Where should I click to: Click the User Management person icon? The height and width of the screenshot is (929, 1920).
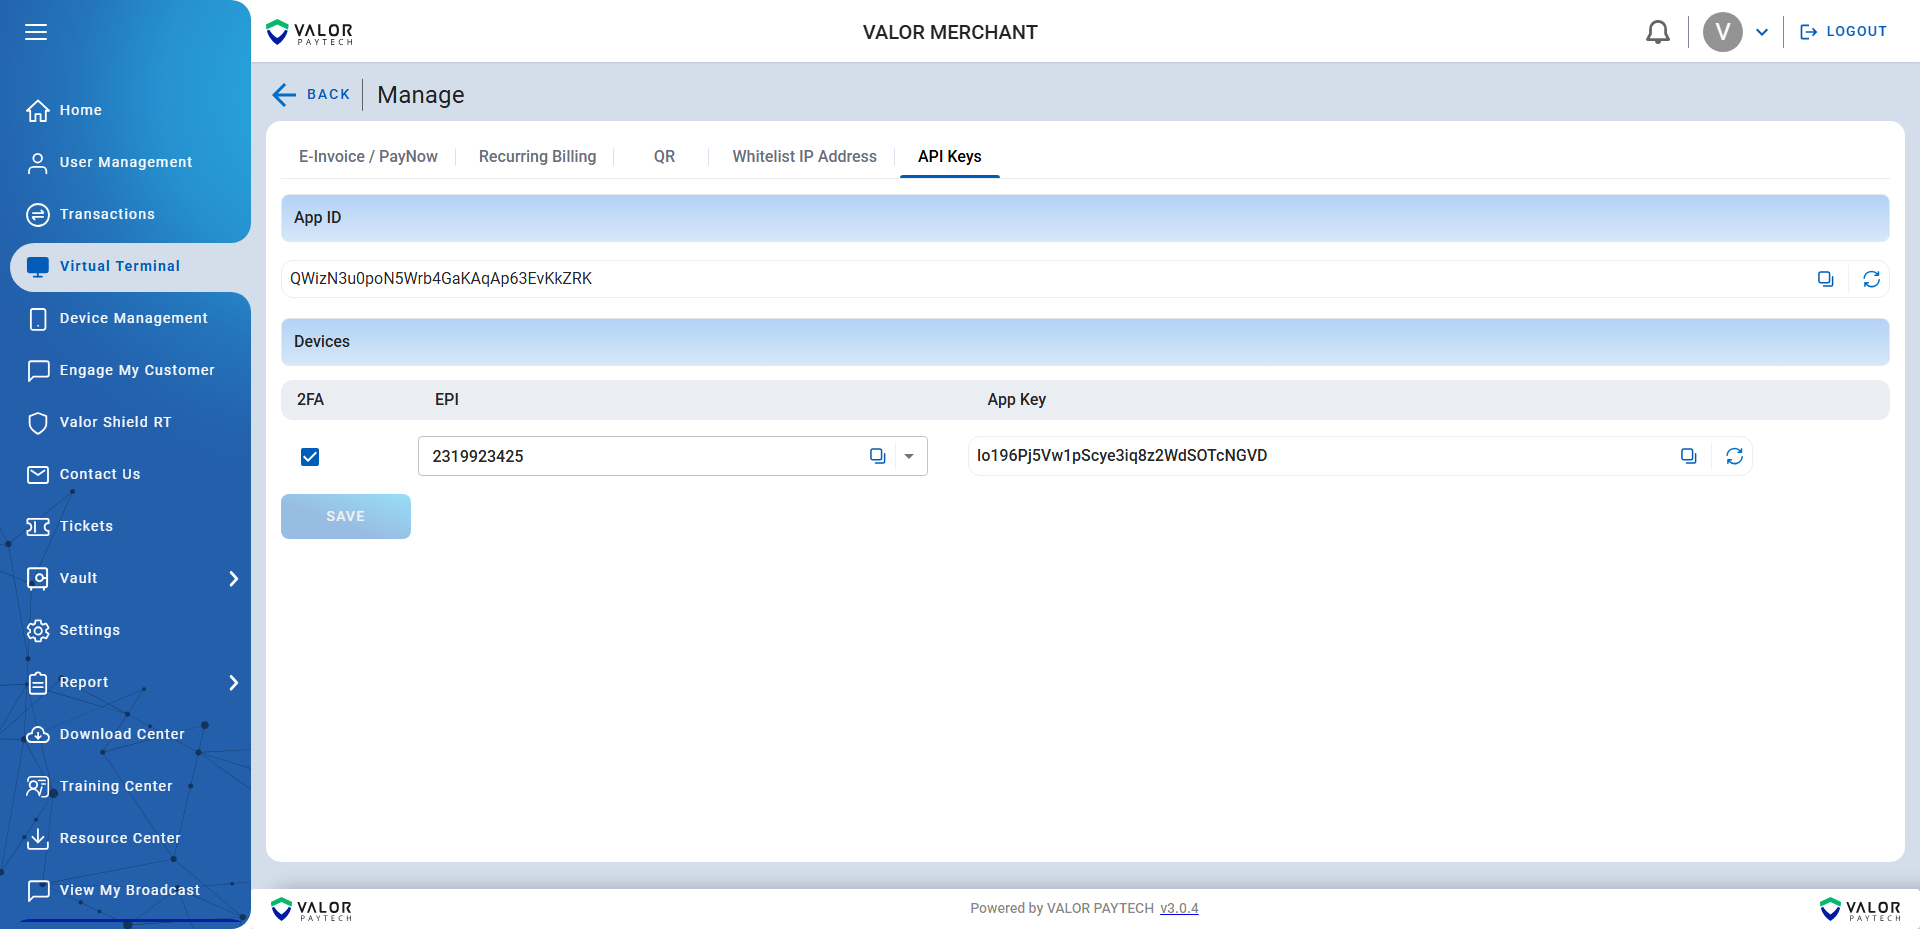pyautogui.click(x=38, y=162)
